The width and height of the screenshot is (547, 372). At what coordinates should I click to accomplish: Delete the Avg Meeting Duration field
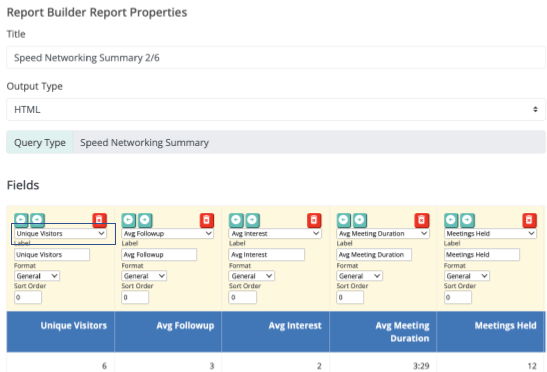click(x=421, y=220)
